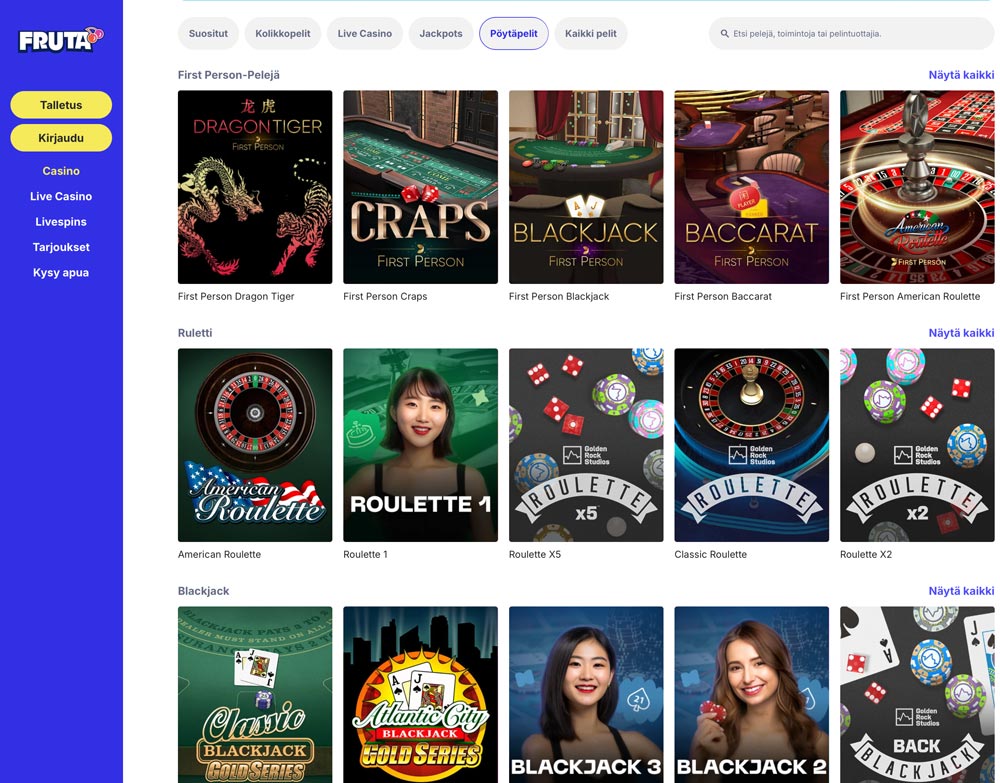Click the Fruta logo
Screen dimensions: 1000x783
pos(61,40)
